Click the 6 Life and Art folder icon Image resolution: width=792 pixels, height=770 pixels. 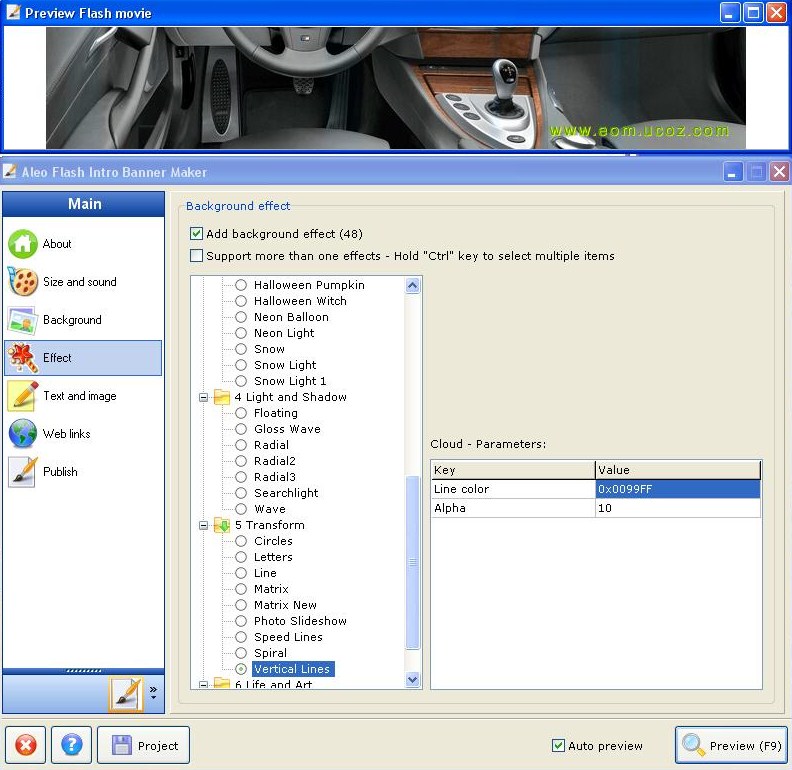(x=222, y=683)
